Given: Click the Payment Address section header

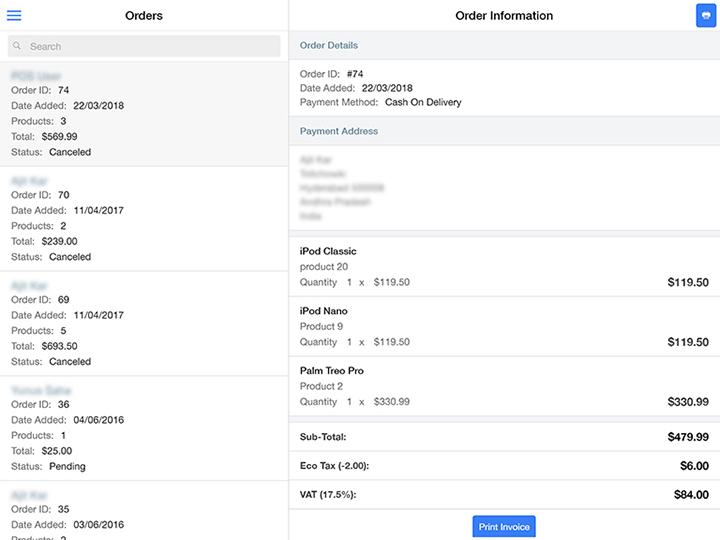Looking at the screenshot, I should tap(504, 131).
